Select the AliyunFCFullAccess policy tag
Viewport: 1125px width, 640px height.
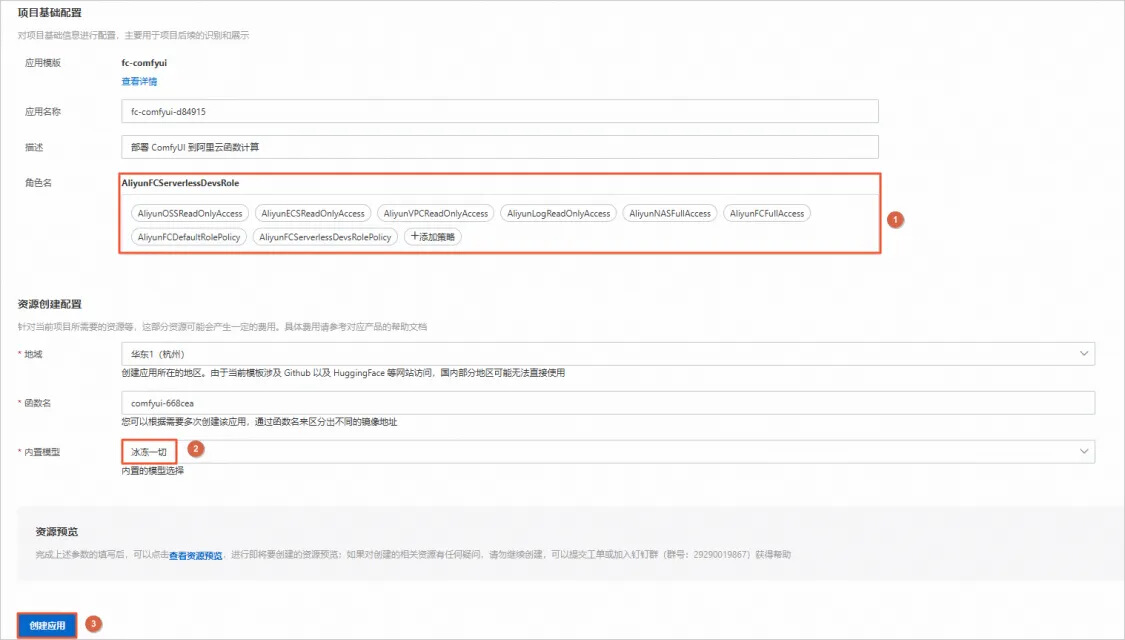point(767,213)
